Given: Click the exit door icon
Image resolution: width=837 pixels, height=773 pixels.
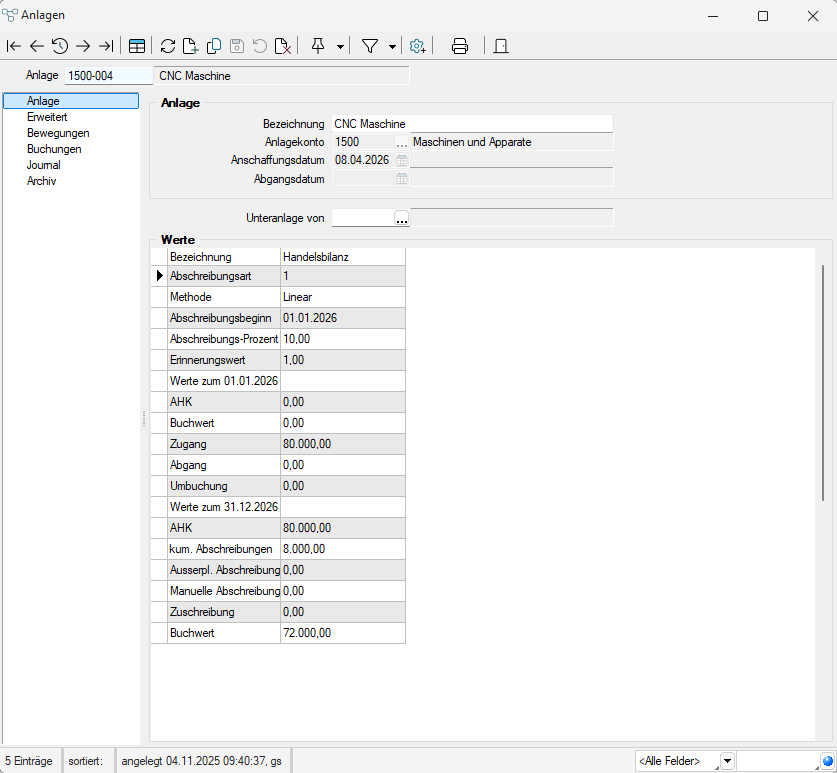Looking at the screenshot, I should [x=501, y=46].
